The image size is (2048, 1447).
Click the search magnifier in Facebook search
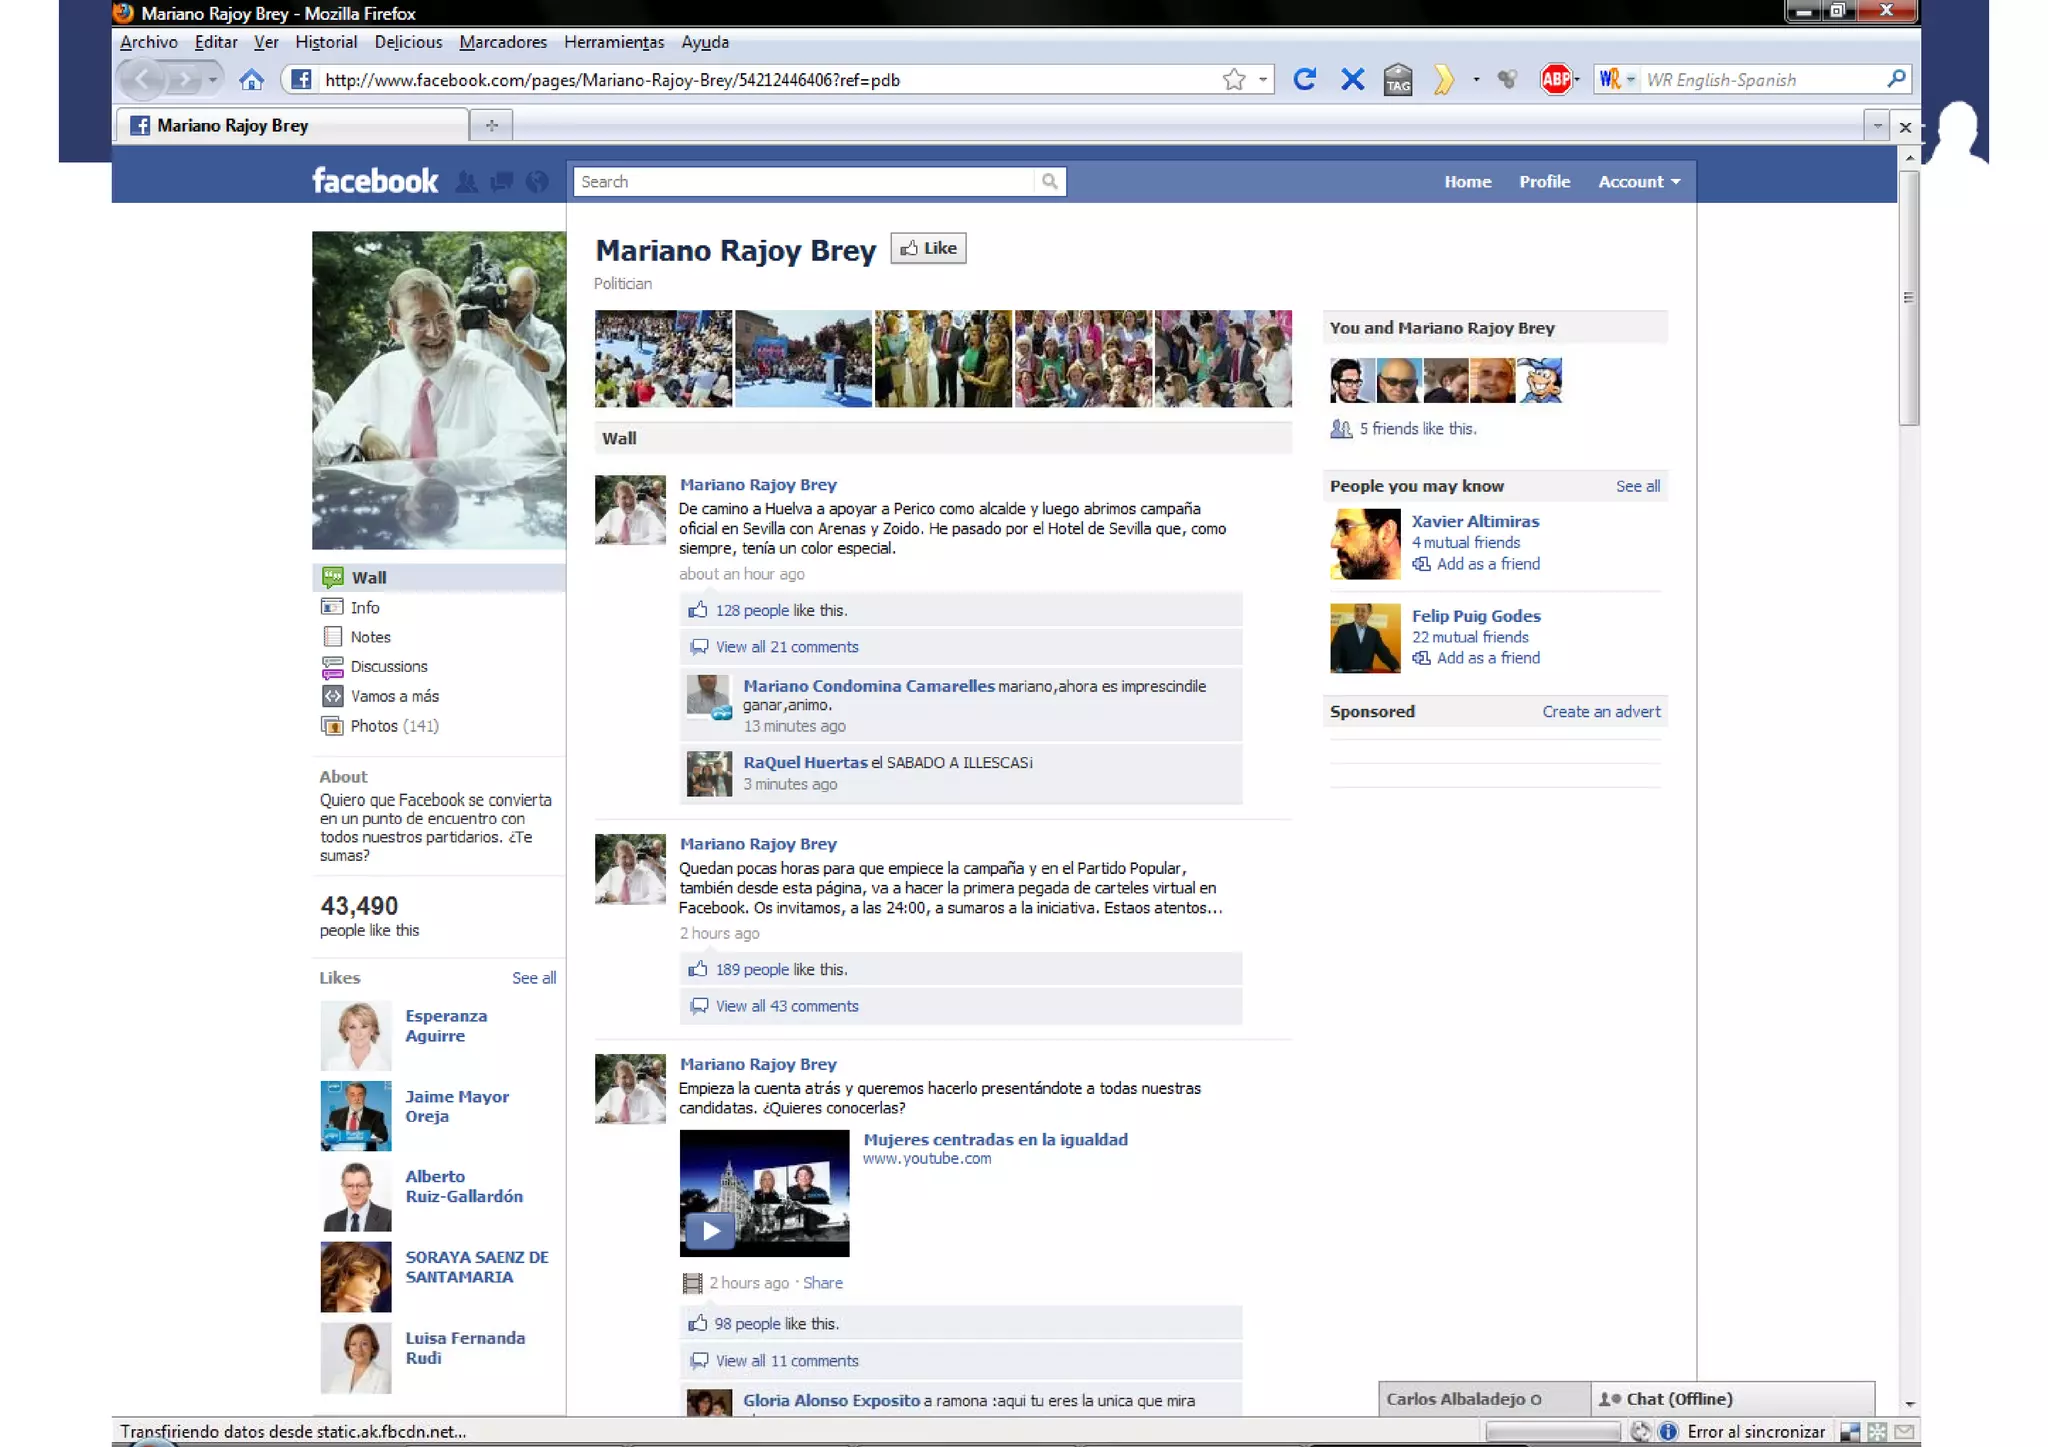tap(1049, 181)
